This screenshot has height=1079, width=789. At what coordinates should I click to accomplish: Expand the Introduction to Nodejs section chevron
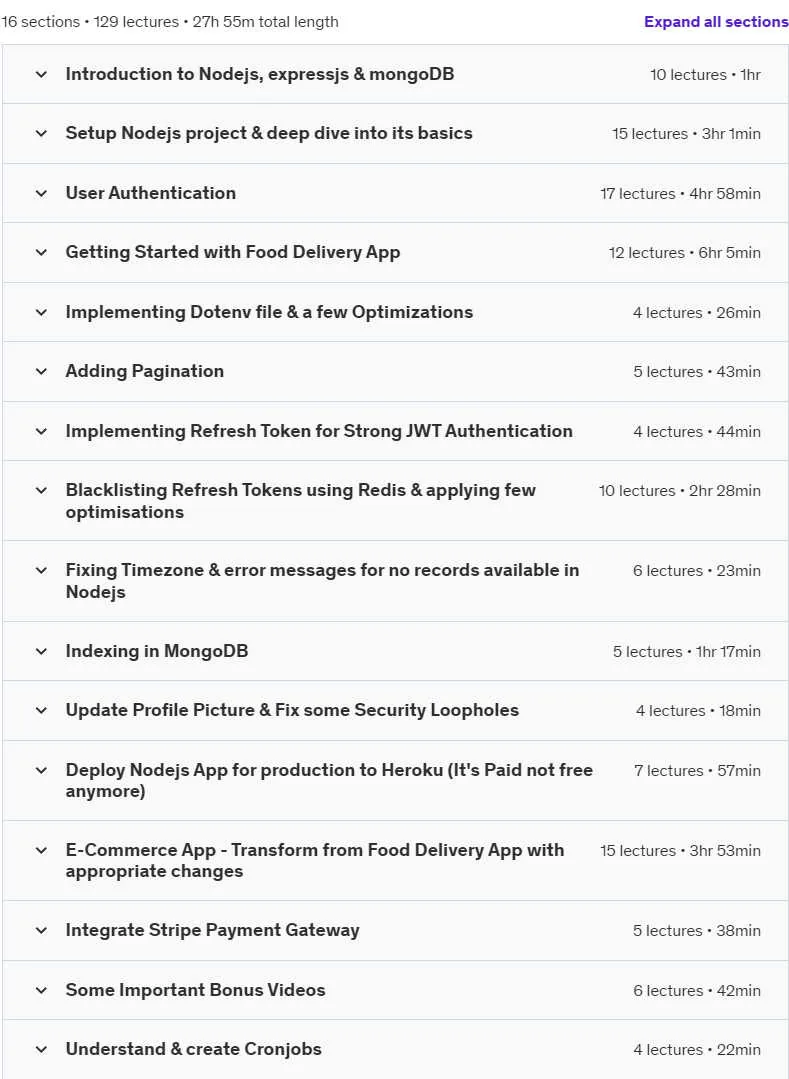[x=41, y=74]
